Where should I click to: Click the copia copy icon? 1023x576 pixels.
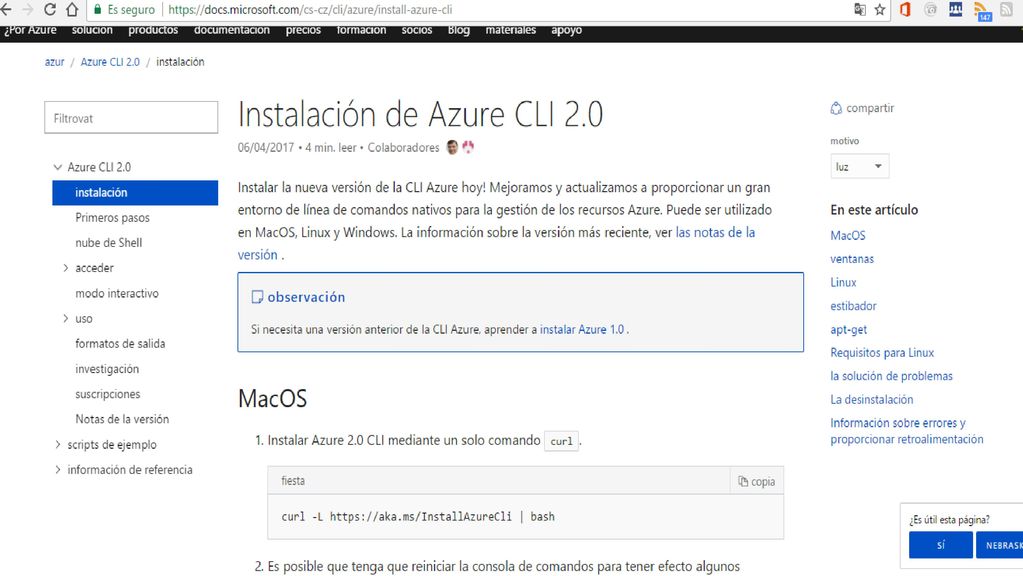743,481
